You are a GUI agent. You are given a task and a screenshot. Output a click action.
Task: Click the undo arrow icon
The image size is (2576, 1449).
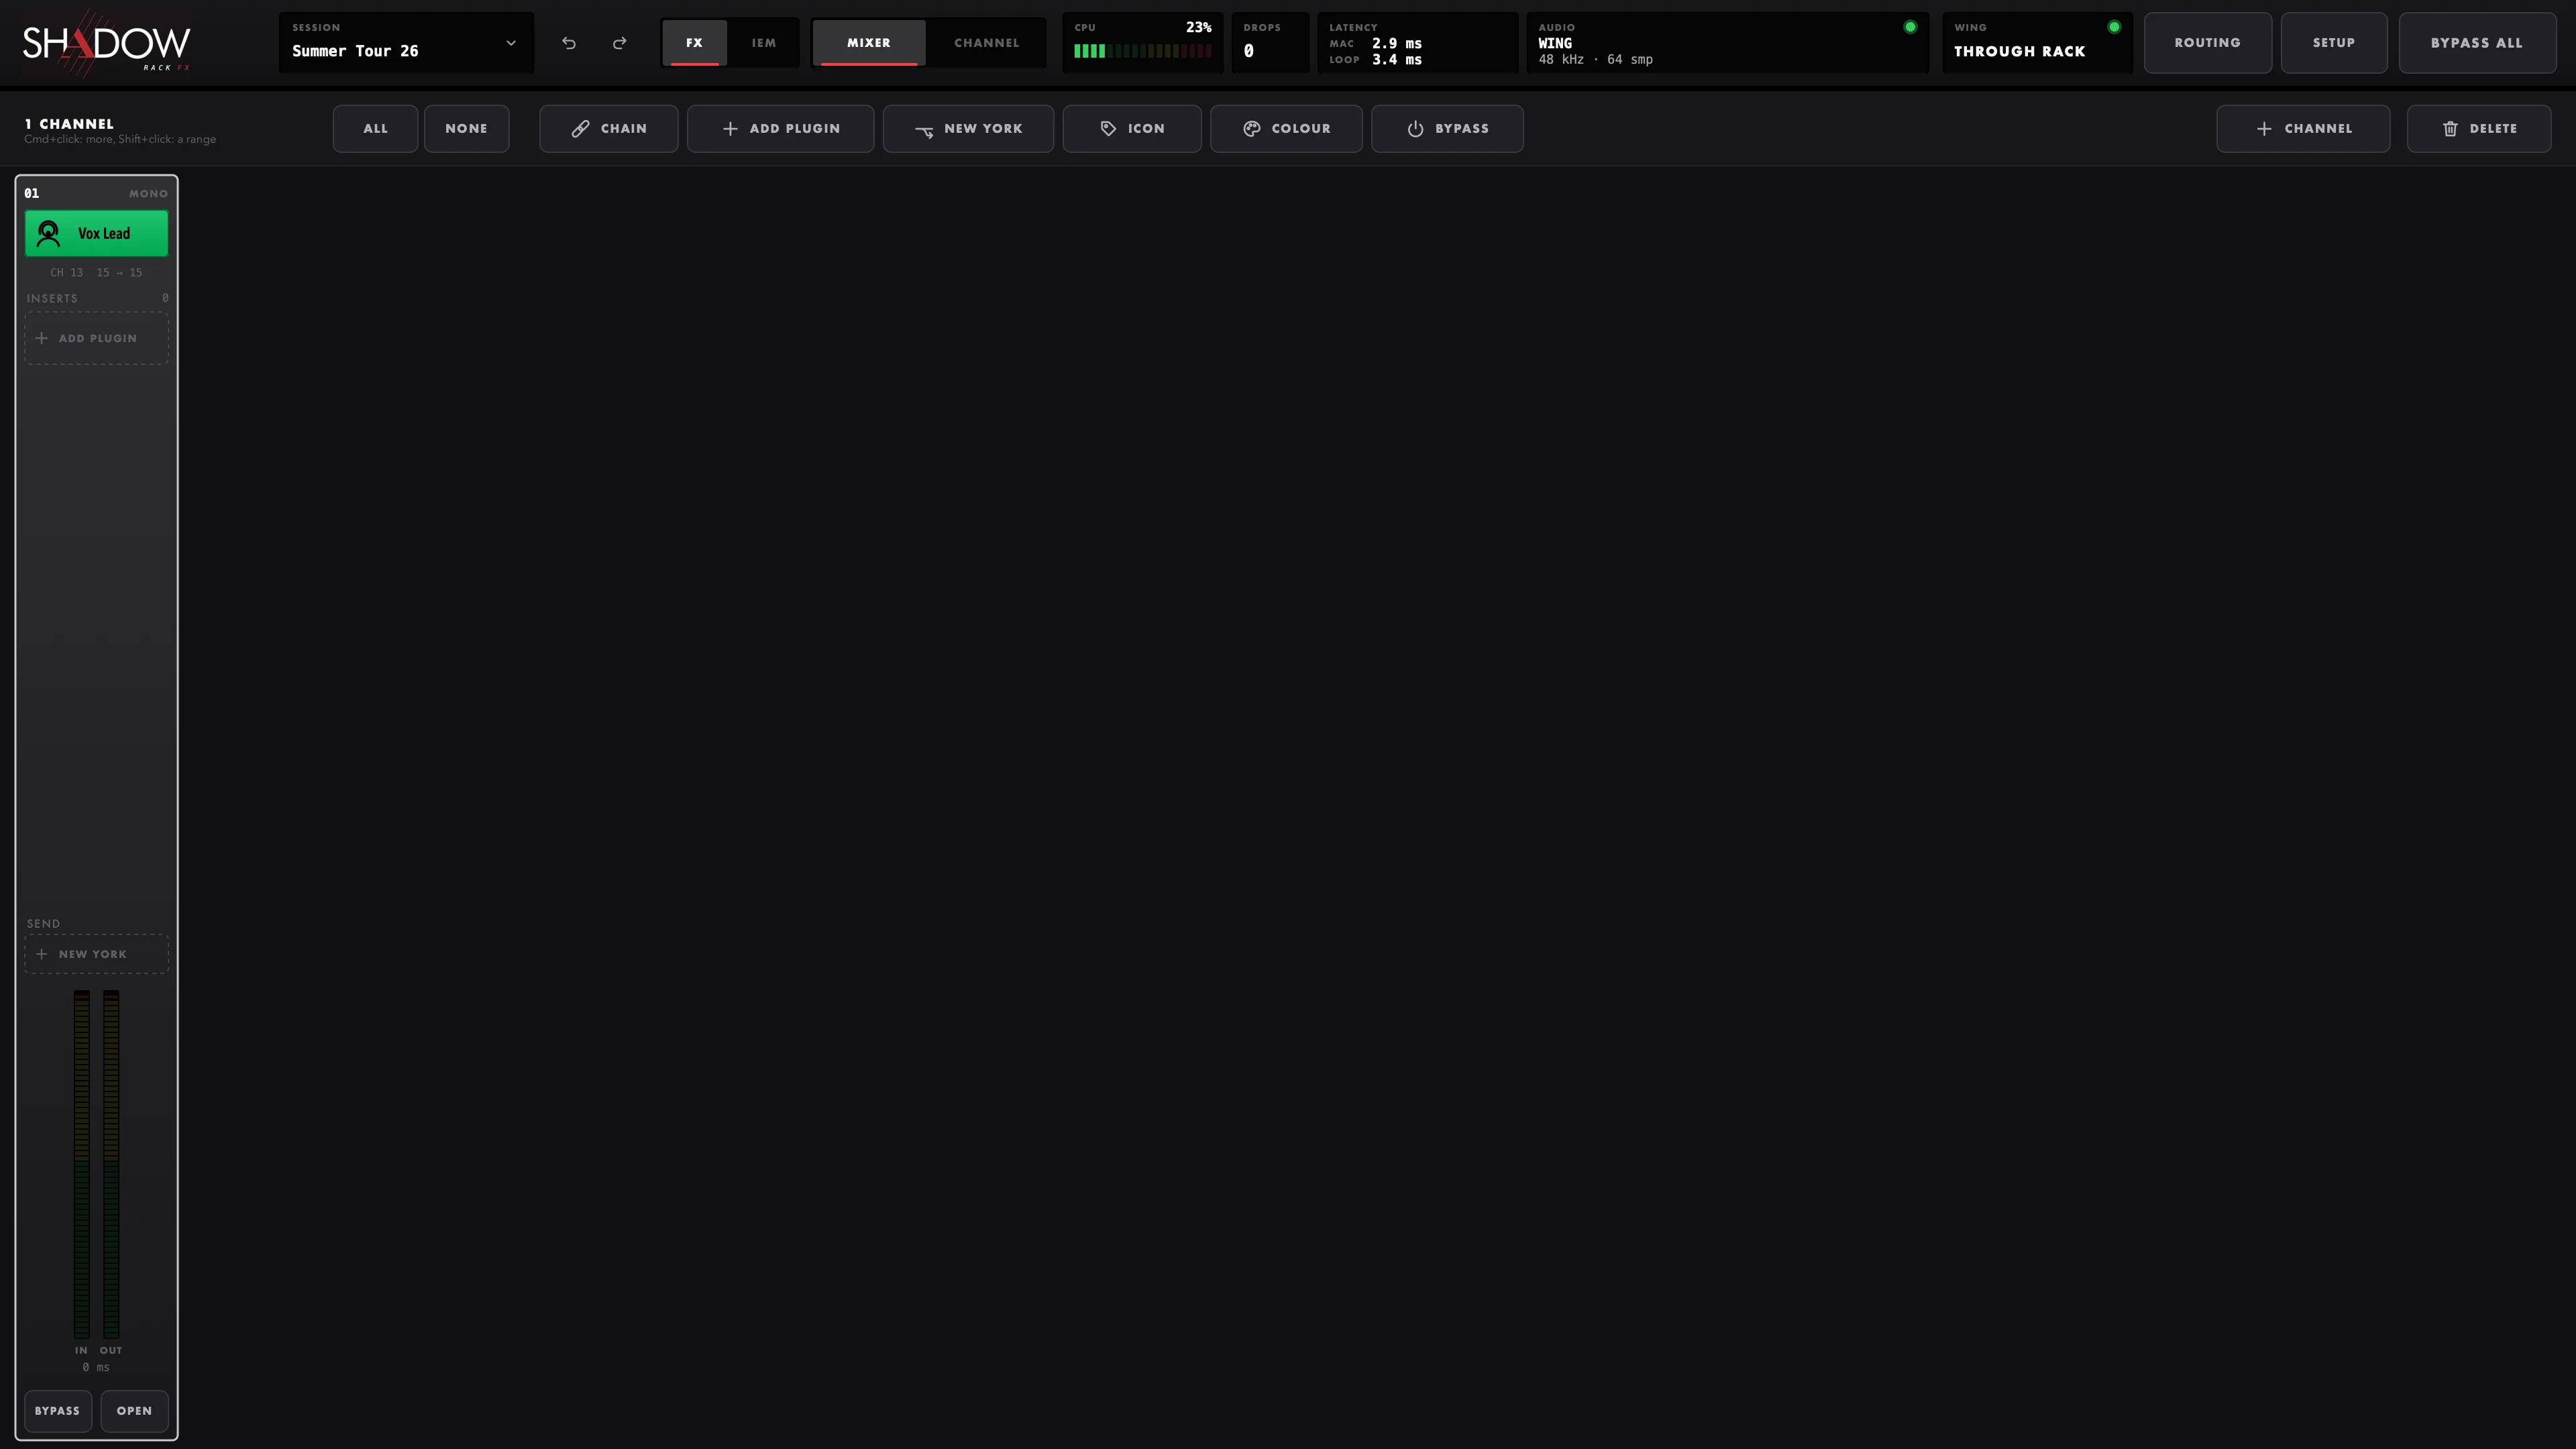[x=569, y=43]
